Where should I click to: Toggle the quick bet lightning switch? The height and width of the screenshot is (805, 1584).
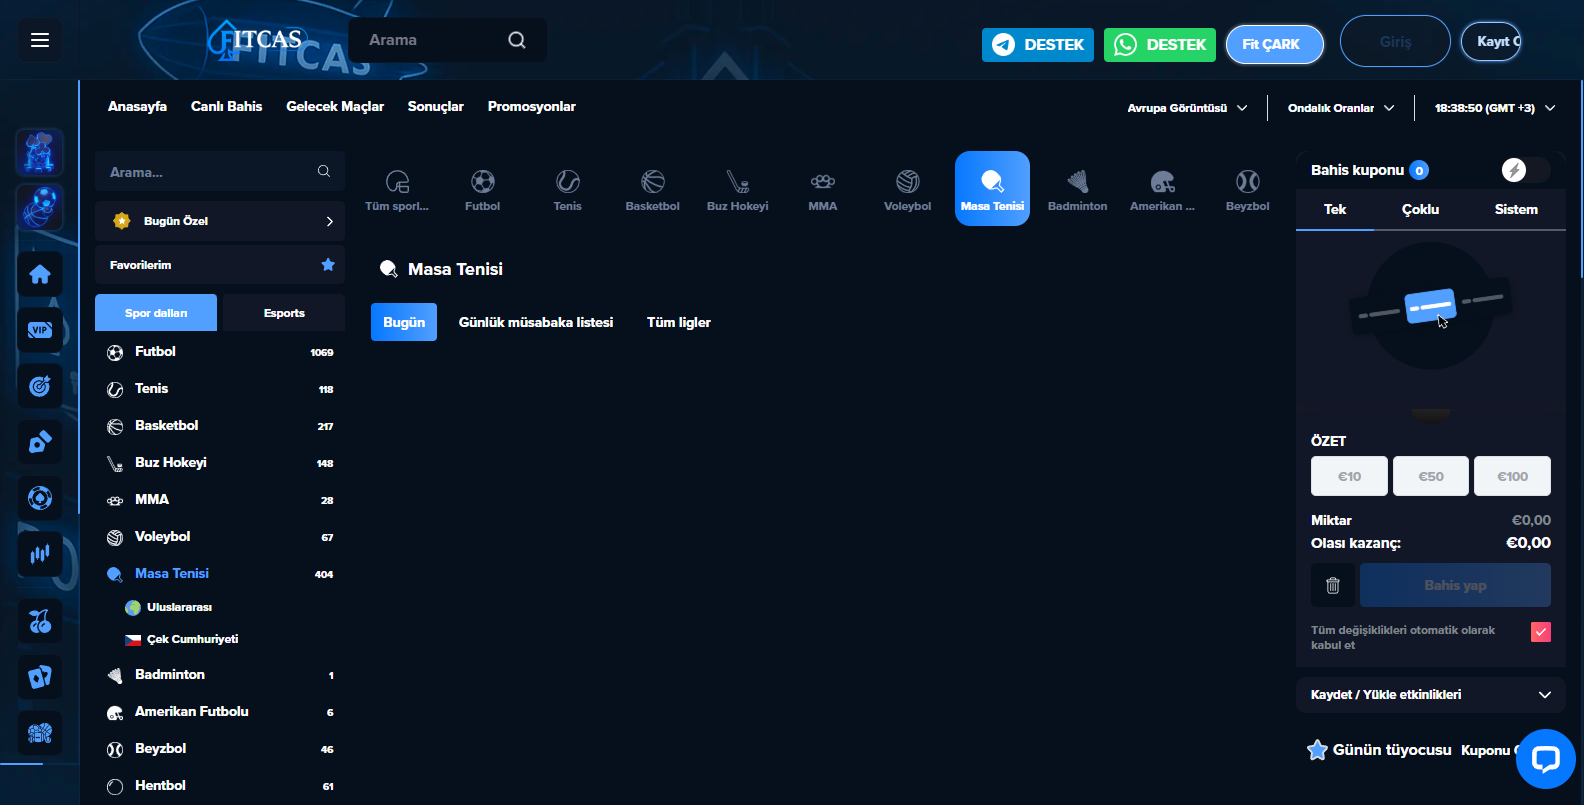tap(1524, 170)
